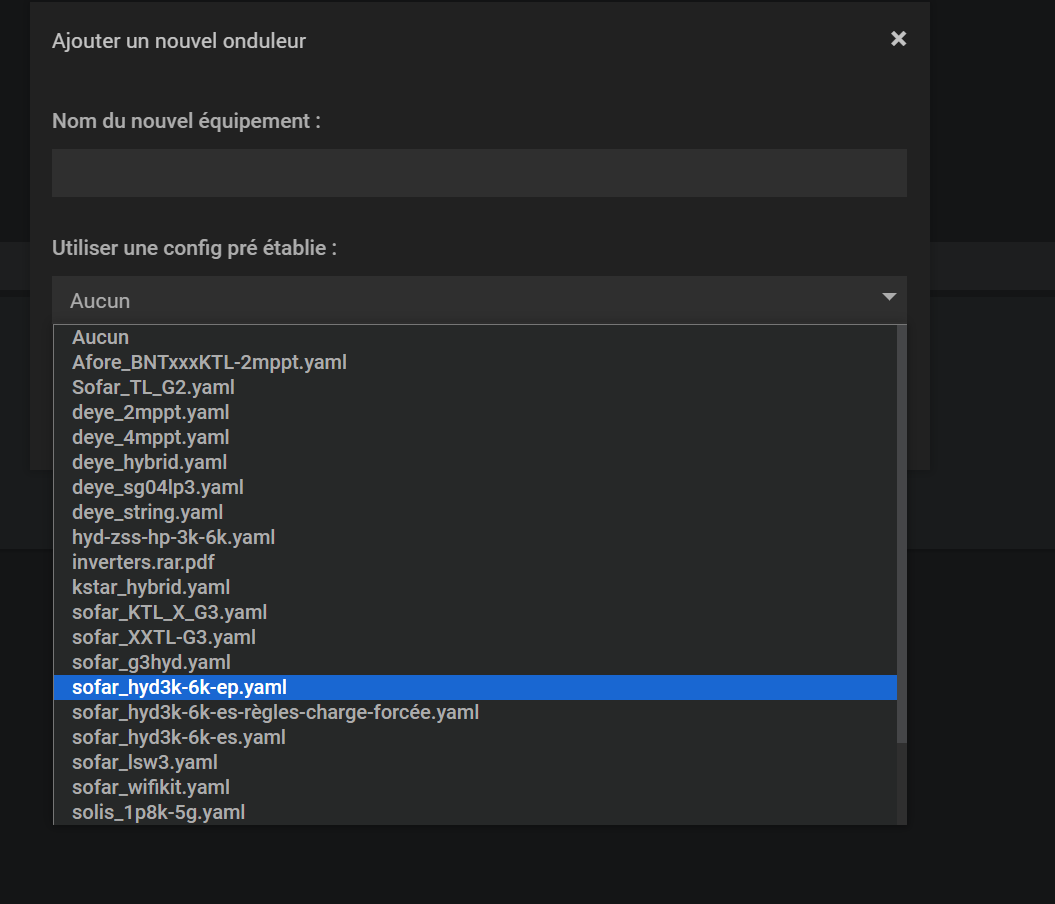Select highlighted sofar_hyd3k-6k-ep.yaml option
Screen dimensions: 1055x904
pyautogui.click(x=179, y=688)
